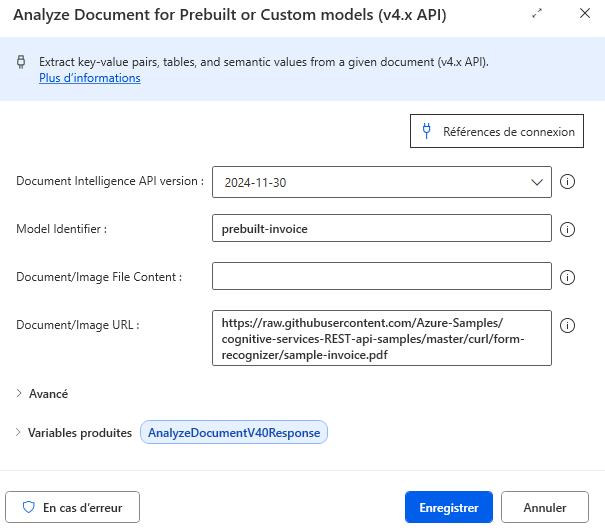The height and width of the screenshot is (530, 605).
Task: Click the empty Document/Image File Content field
Action: (x=382, y=276)
